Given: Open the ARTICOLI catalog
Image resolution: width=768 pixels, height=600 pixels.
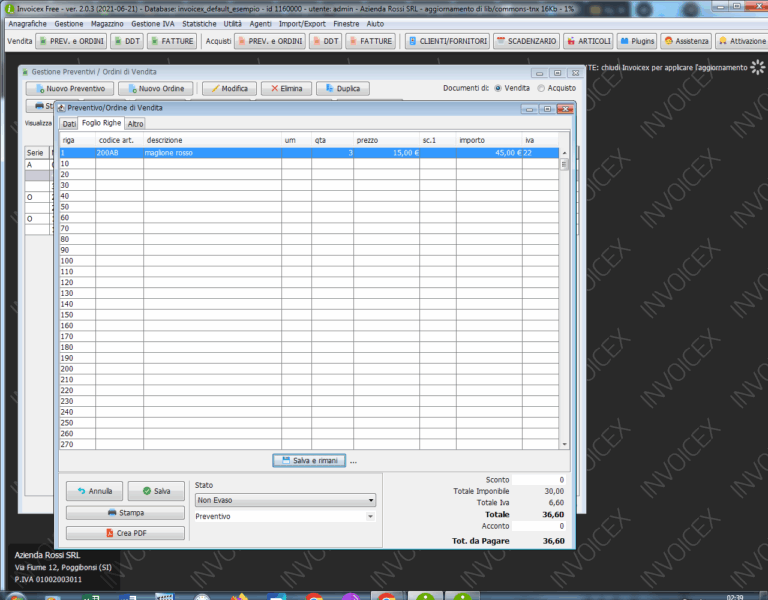Looking at the screenshot, I should tap(589, 41).
